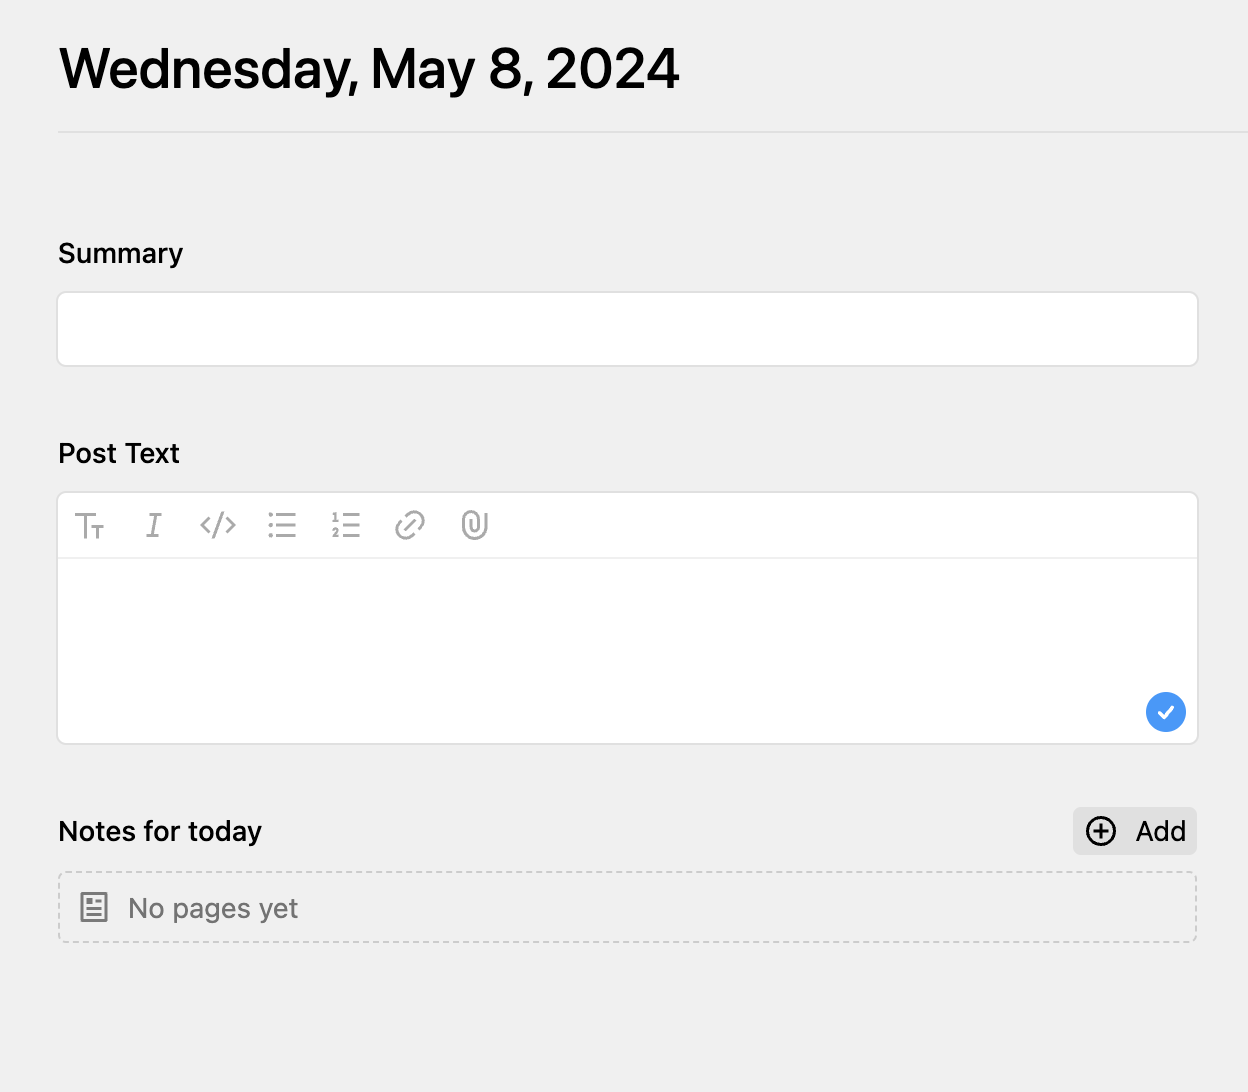Insert a hyperlink with the link icon
Image resolution: width=1248 pixels, height=1092 pixels.
point(410,525)
